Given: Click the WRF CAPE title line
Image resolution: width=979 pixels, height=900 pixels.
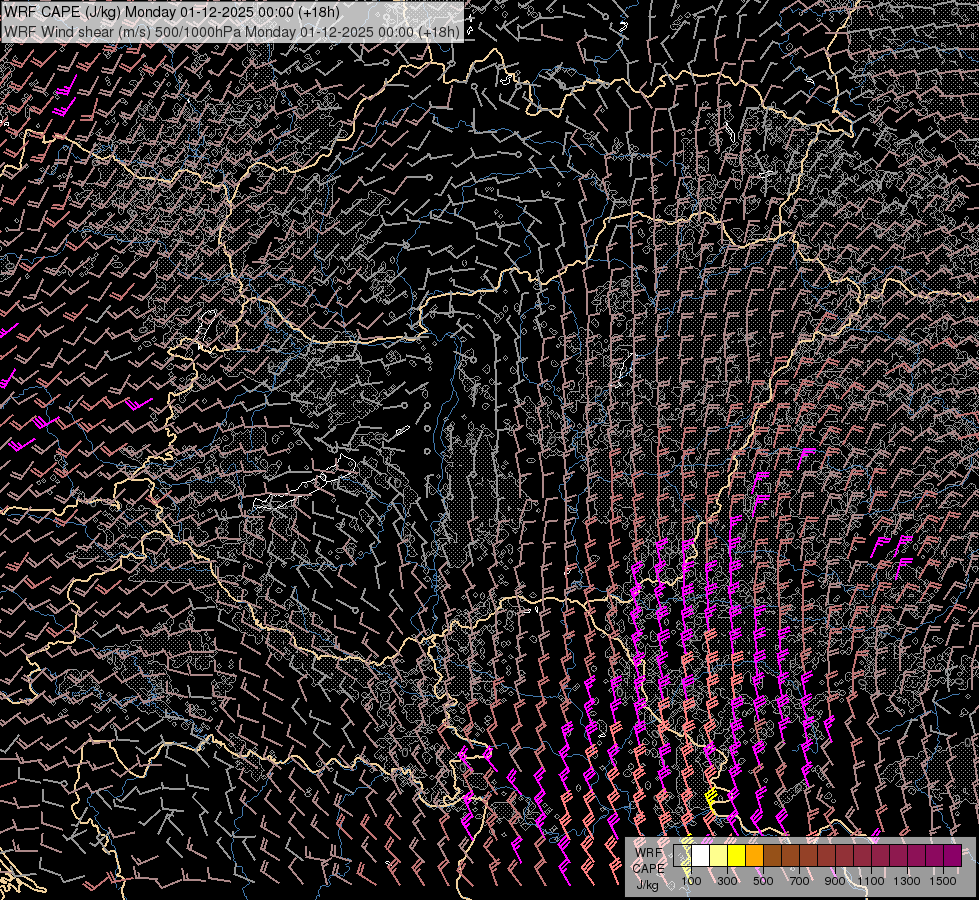Looking at the screenshot, I should 171,12.
